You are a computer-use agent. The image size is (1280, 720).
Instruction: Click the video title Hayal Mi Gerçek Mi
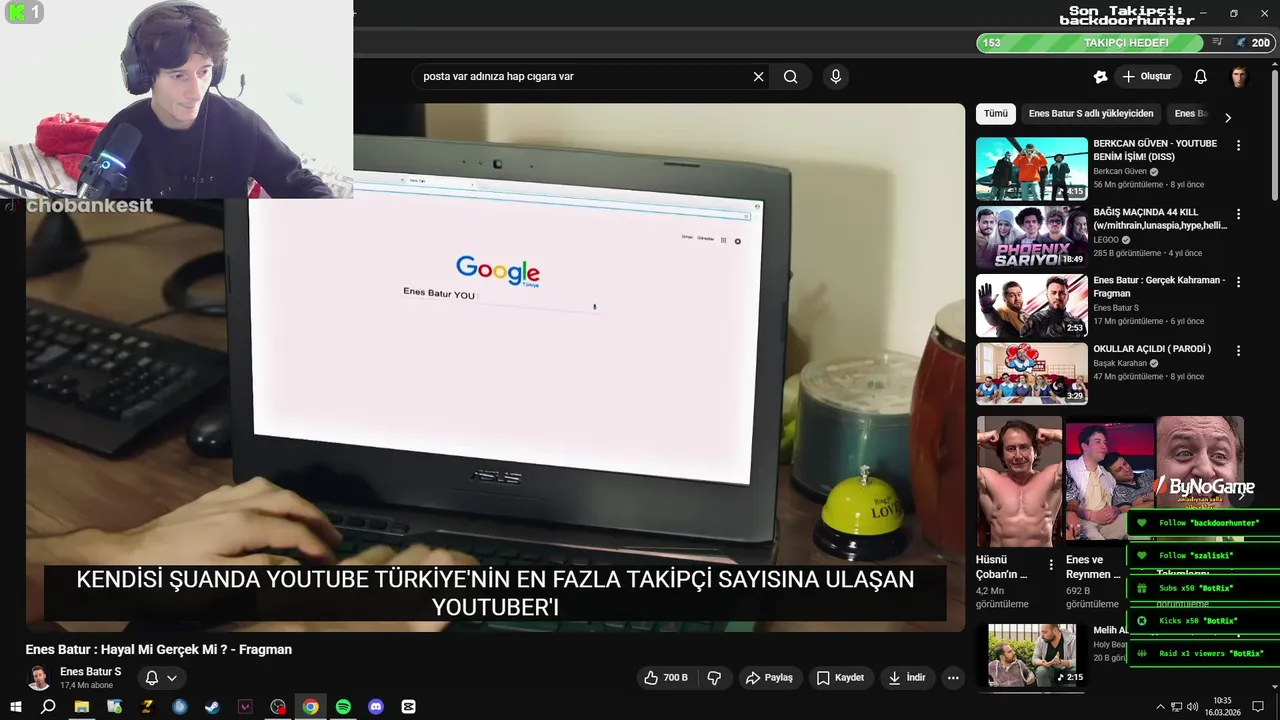(159, 650)
